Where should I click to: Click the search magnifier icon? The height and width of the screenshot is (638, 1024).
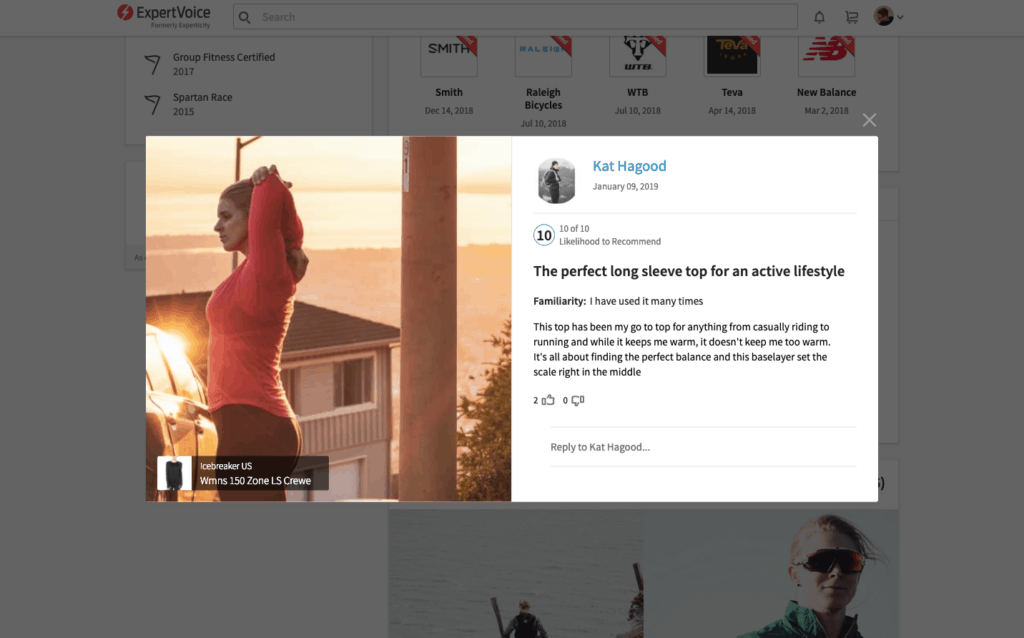[x=245, y=17]
